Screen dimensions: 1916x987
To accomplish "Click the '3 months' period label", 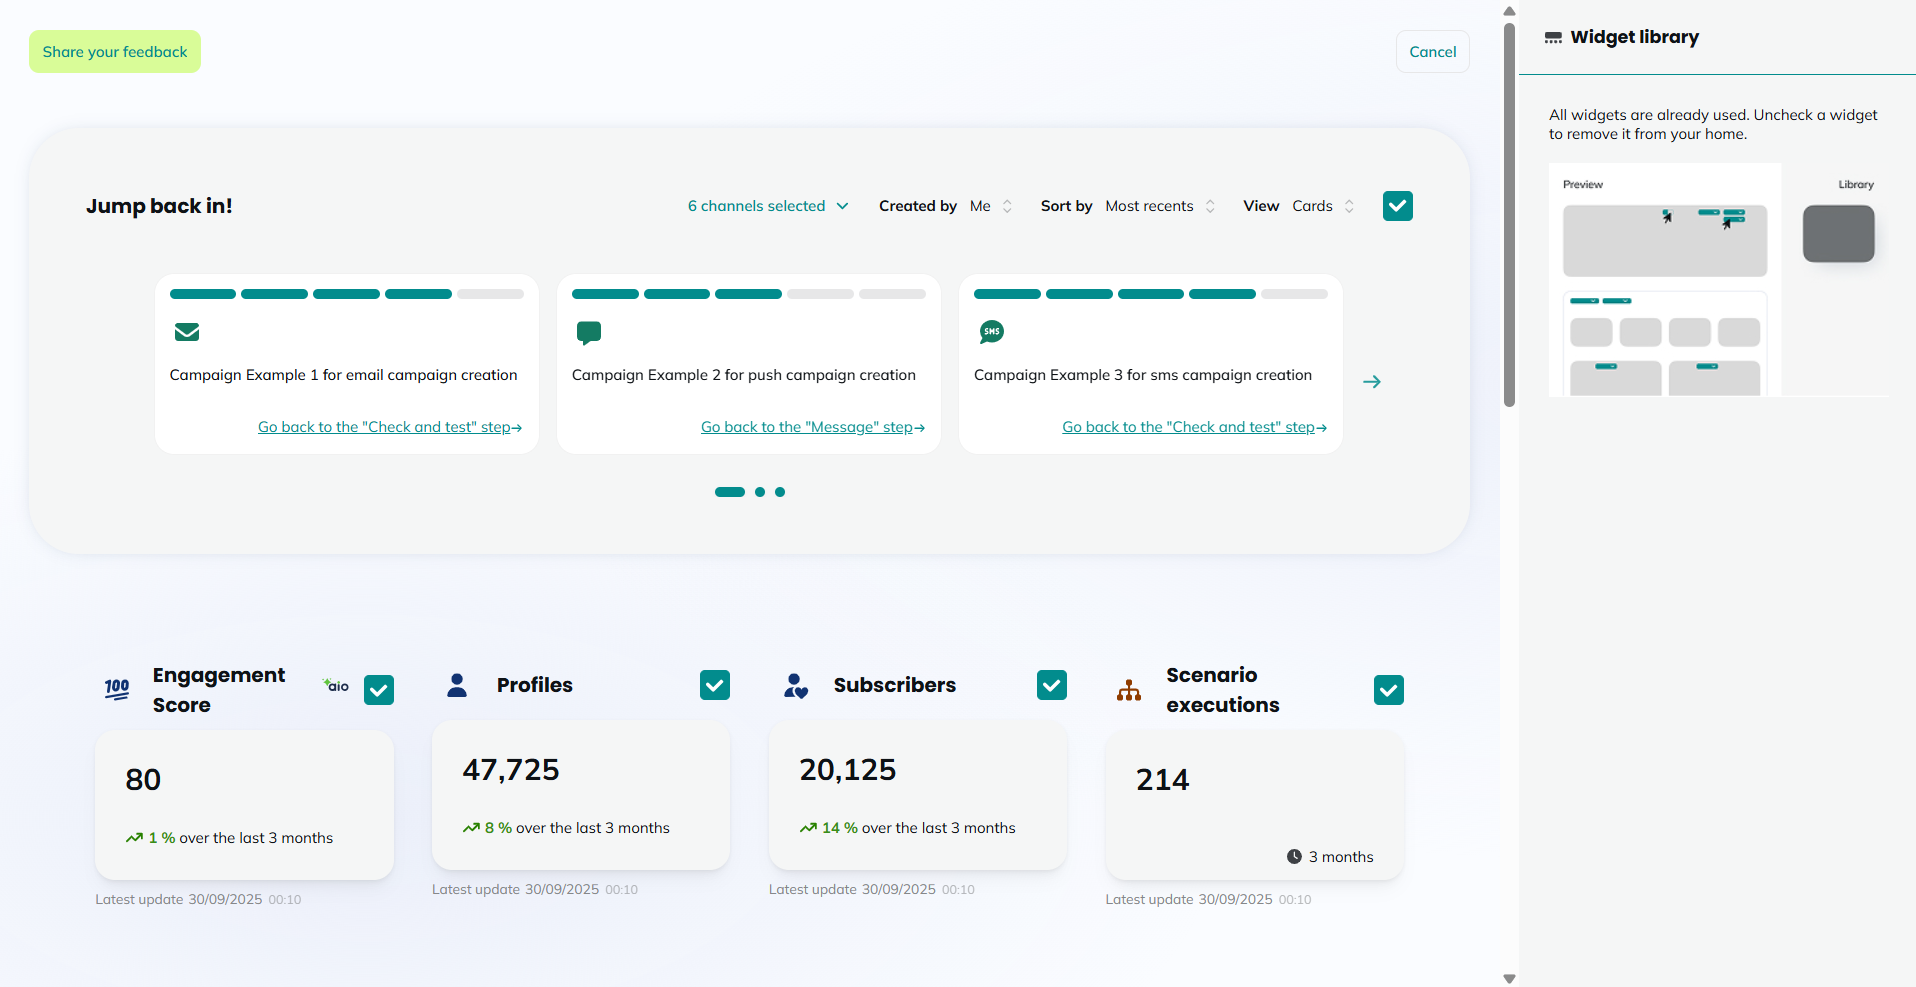I will tap(1341, 857).
